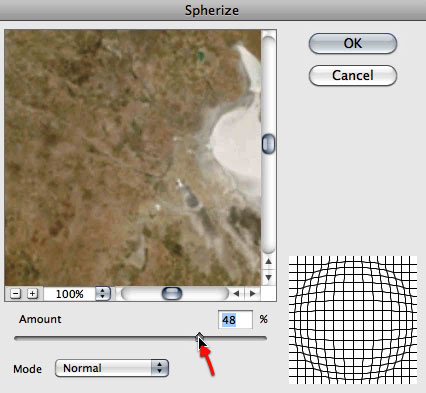426x393 pixels.
Task: Click the preview scroll up arrow
Action: (269, 262)
